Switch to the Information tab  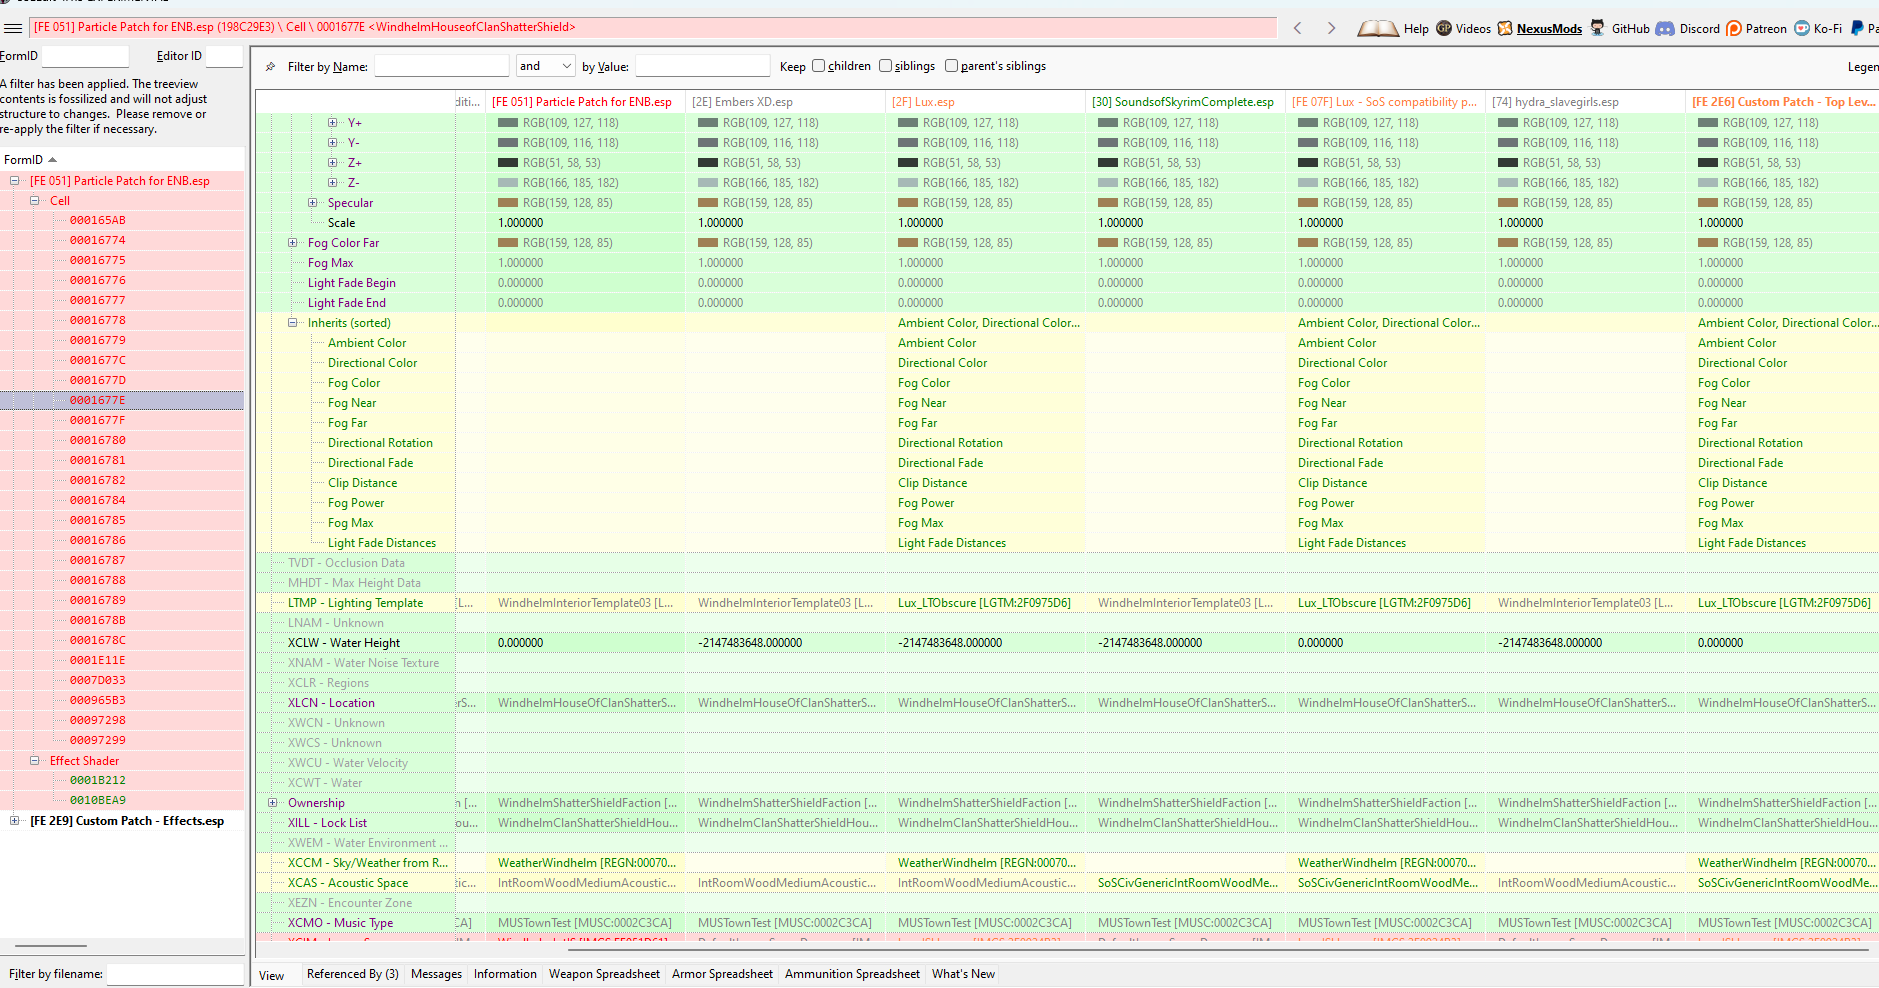pos(505,974)
